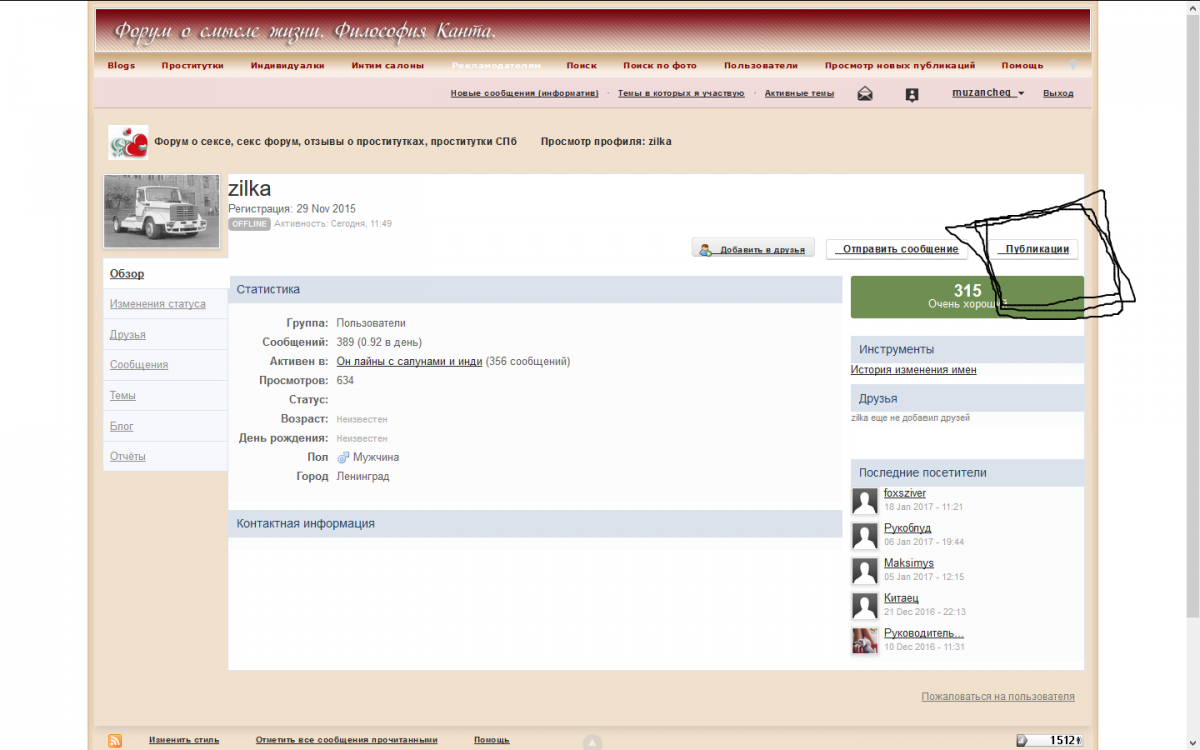The width and height of the screenshot is (1200, 750).
Task: Open the Изменить стиль style chooser
Action: (x=184, y=740)
